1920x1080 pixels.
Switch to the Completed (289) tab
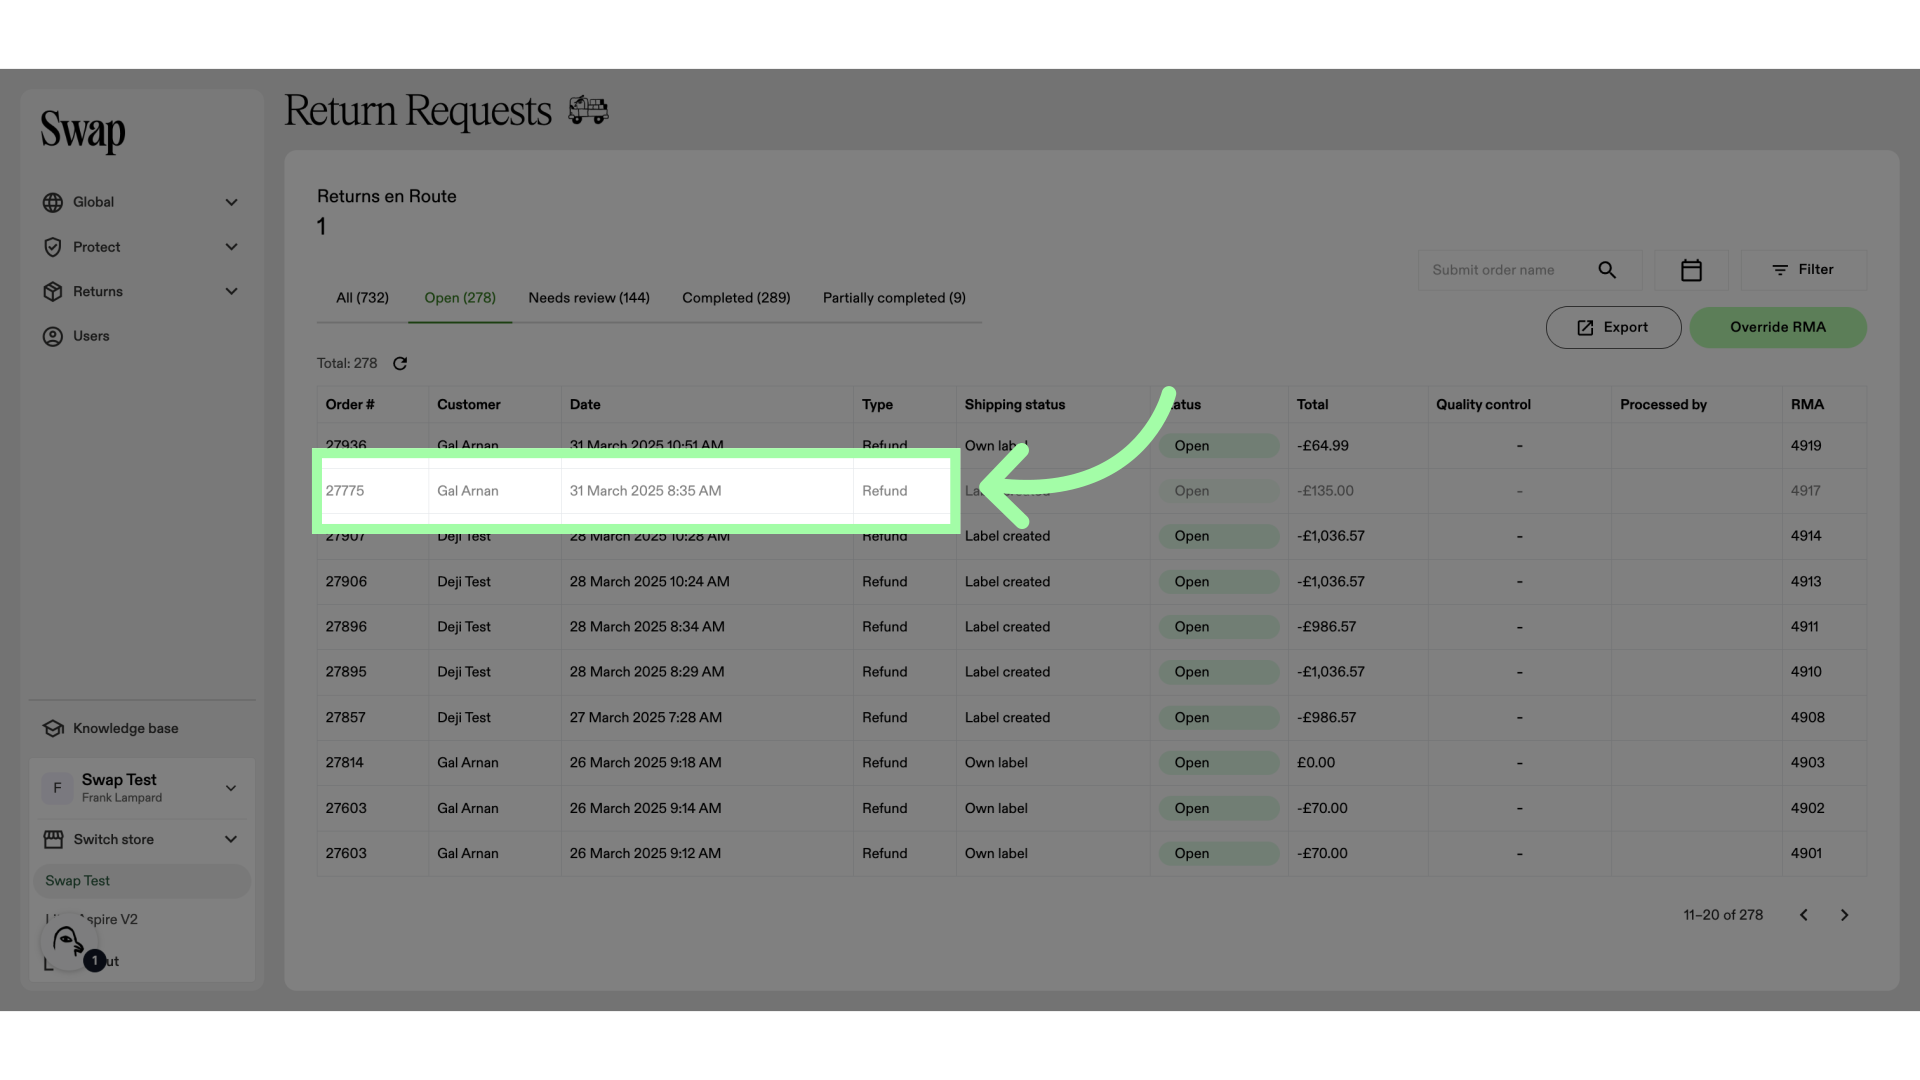point(736,298)
